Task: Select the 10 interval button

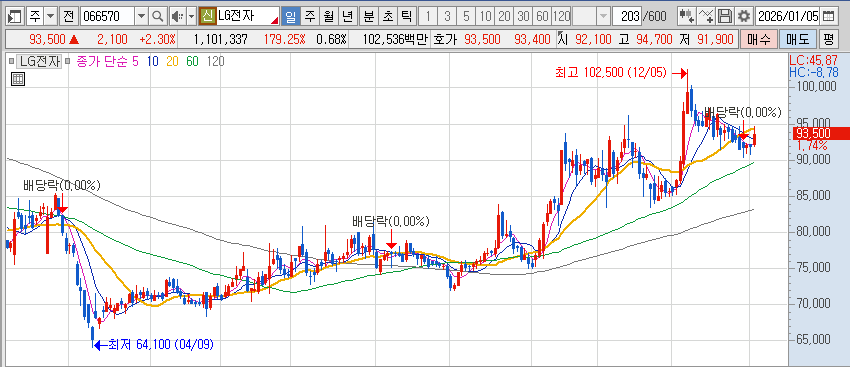Action: [485, 17]
